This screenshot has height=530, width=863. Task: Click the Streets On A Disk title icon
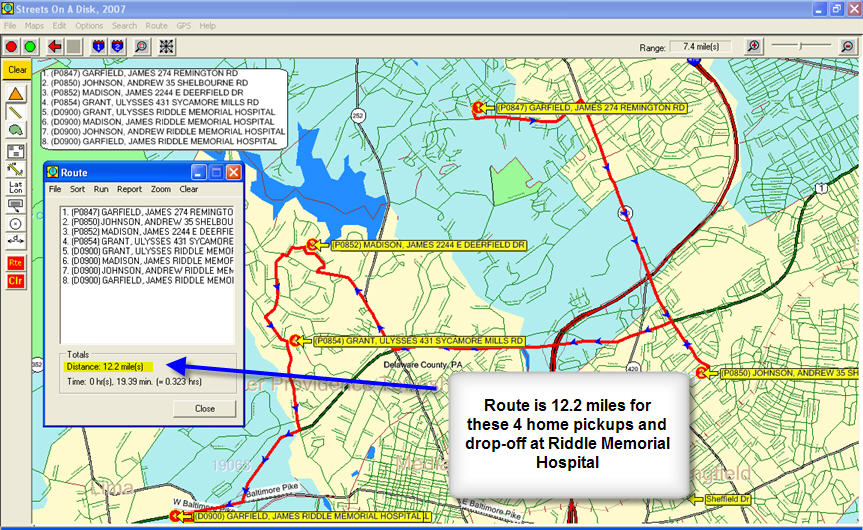click(x=8, y=9)
